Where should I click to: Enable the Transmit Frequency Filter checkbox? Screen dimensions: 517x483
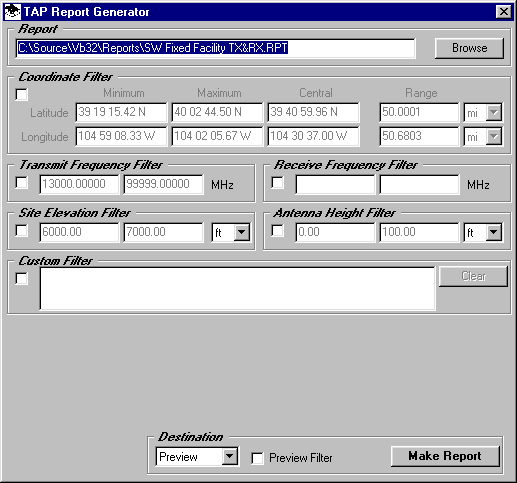pyautogui.click(x=22, y=183)
